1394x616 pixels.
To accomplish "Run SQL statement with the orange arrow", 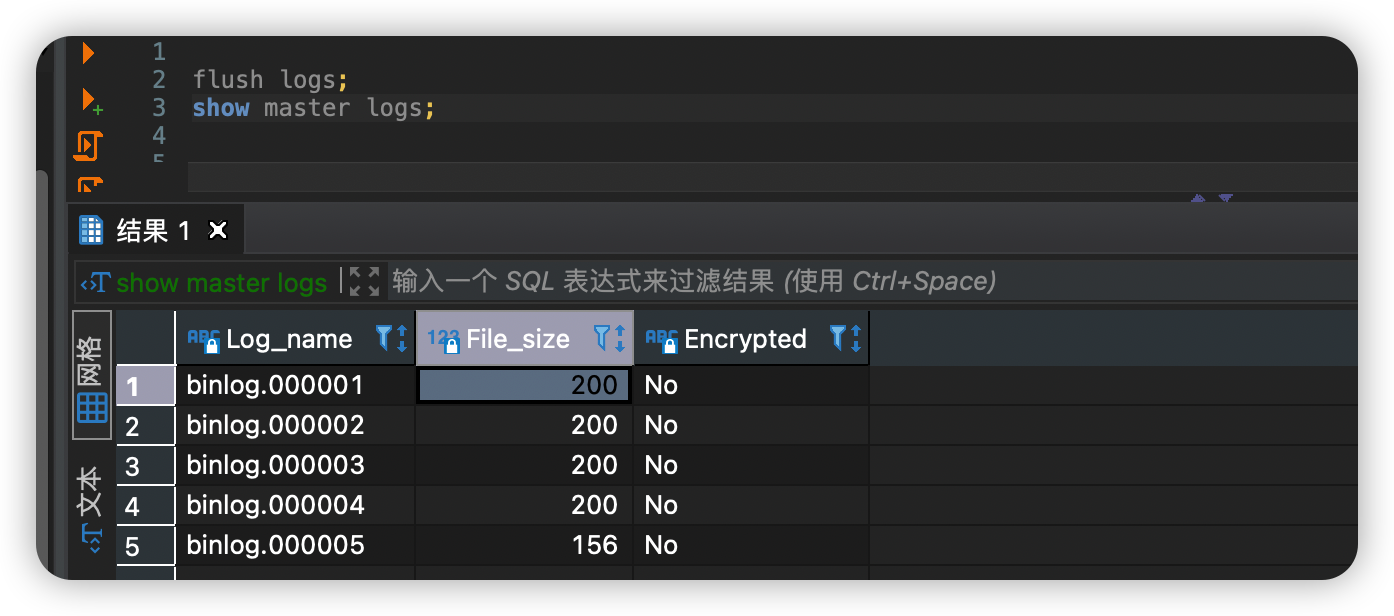I will click(88, 53).
